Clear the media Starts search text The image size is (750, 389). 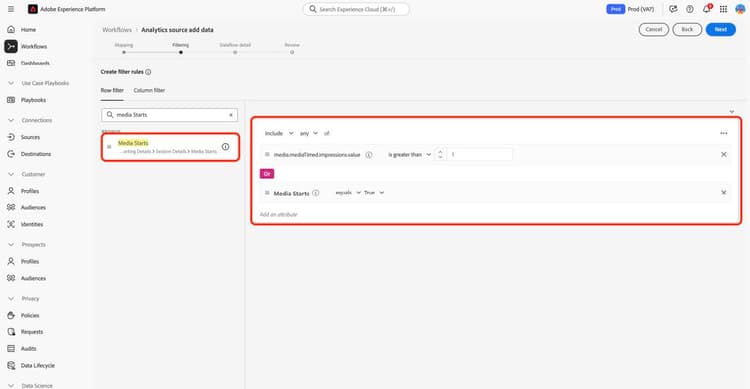231,115
